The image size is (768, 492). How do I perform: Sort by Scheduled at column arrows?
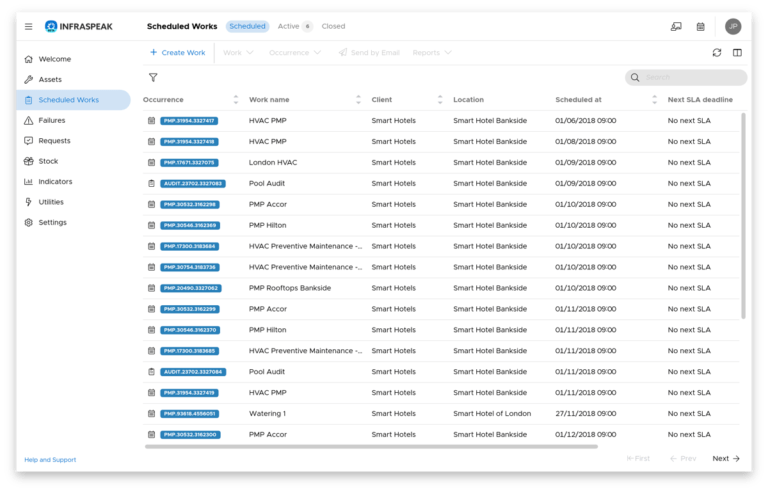tap(654, 99)
